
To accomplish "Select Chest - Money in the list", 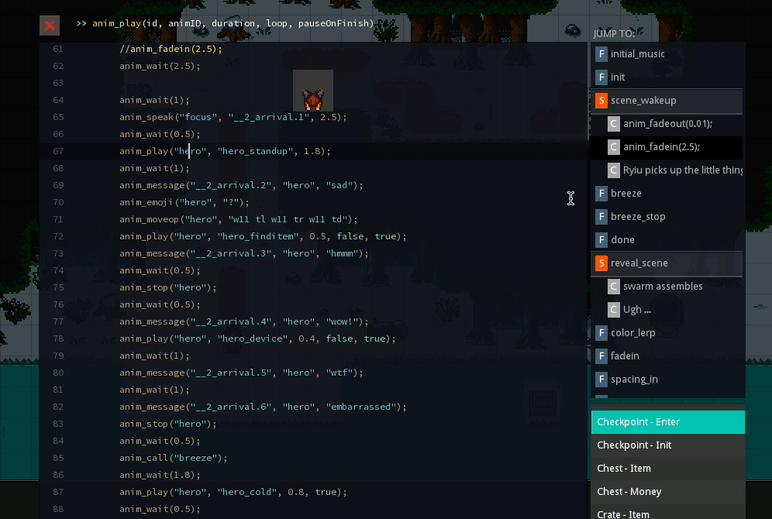I will (x=667, y=491).
